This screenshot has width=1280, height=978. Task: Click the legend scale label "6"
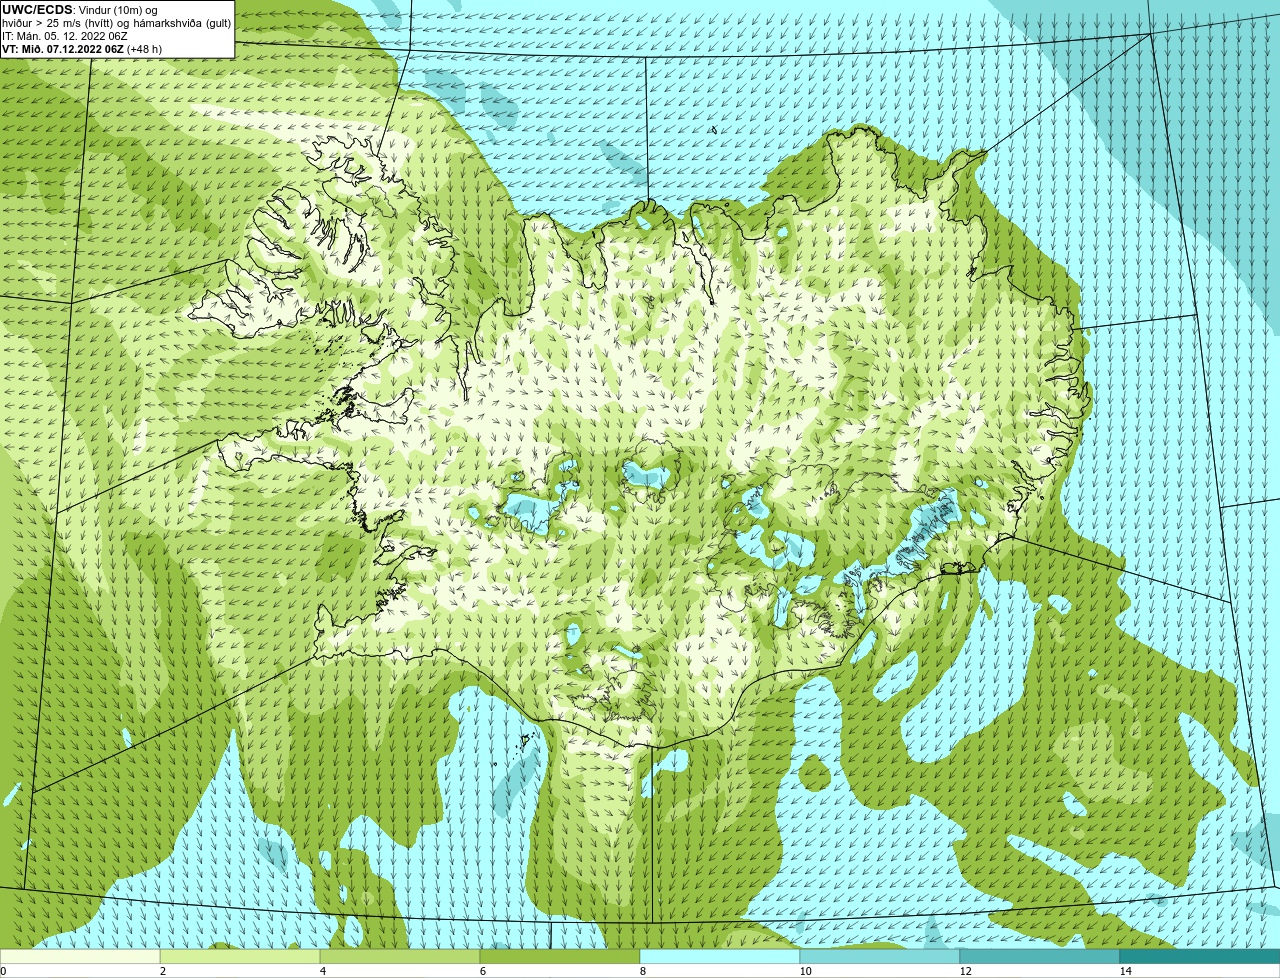(x=482, y=971)
